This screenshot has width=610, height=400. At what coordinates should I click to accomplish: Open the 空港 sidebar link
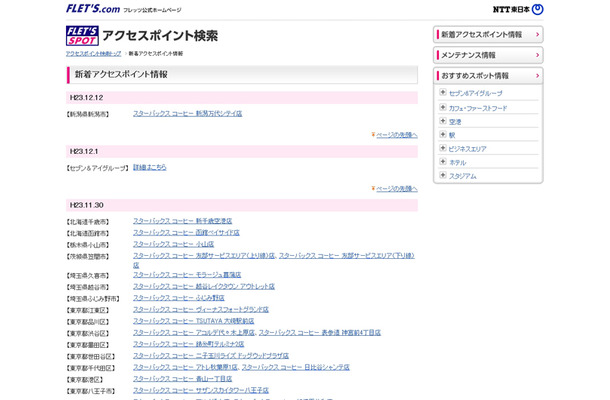(455, 122)
